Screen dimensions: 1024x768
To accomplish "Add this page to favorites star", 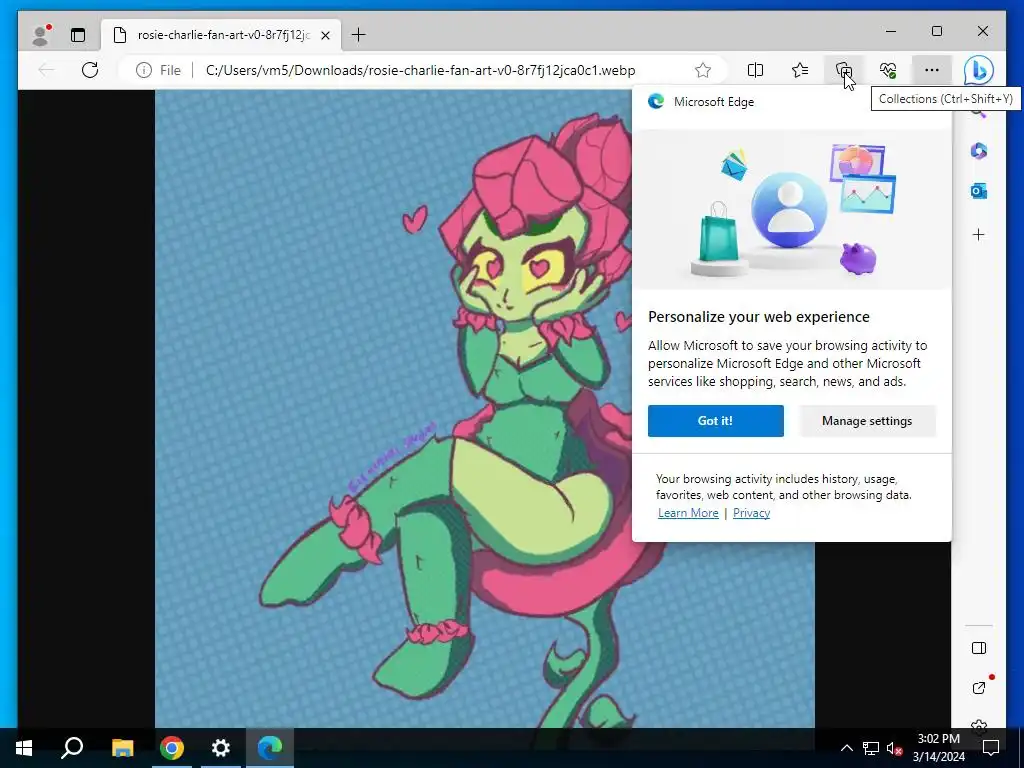I will tap(703, 70).
